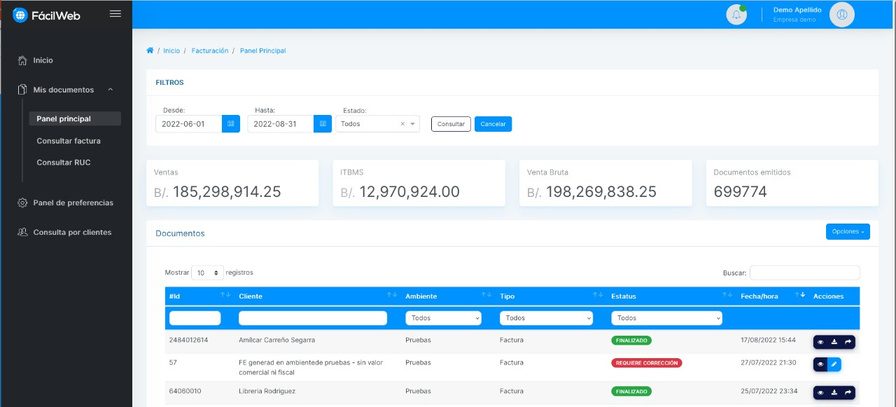Image resolution: width=896 pixels, height=407 pixels.
Task: Open the Desde date calendar picker
Action: click(231, 123)
